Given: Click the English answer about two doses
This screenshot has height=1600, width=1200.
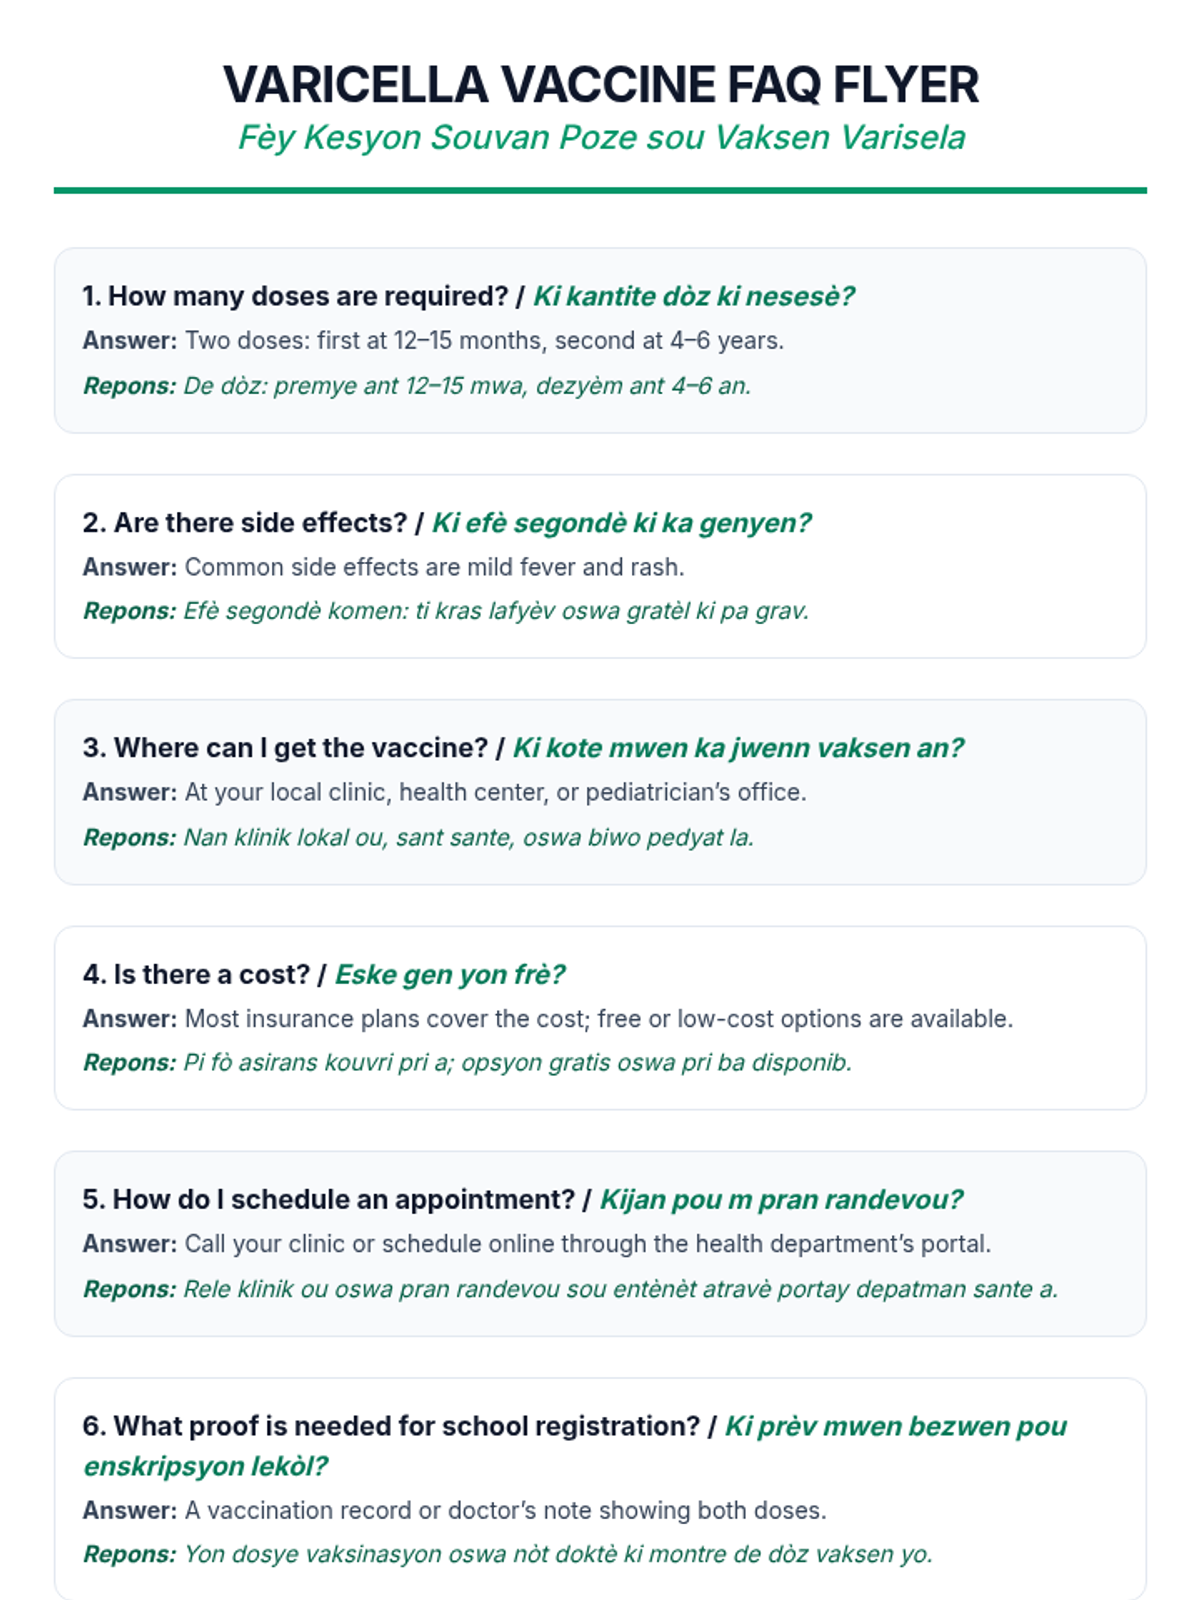Looking at the screenshot, I should [x=433, y=341].
